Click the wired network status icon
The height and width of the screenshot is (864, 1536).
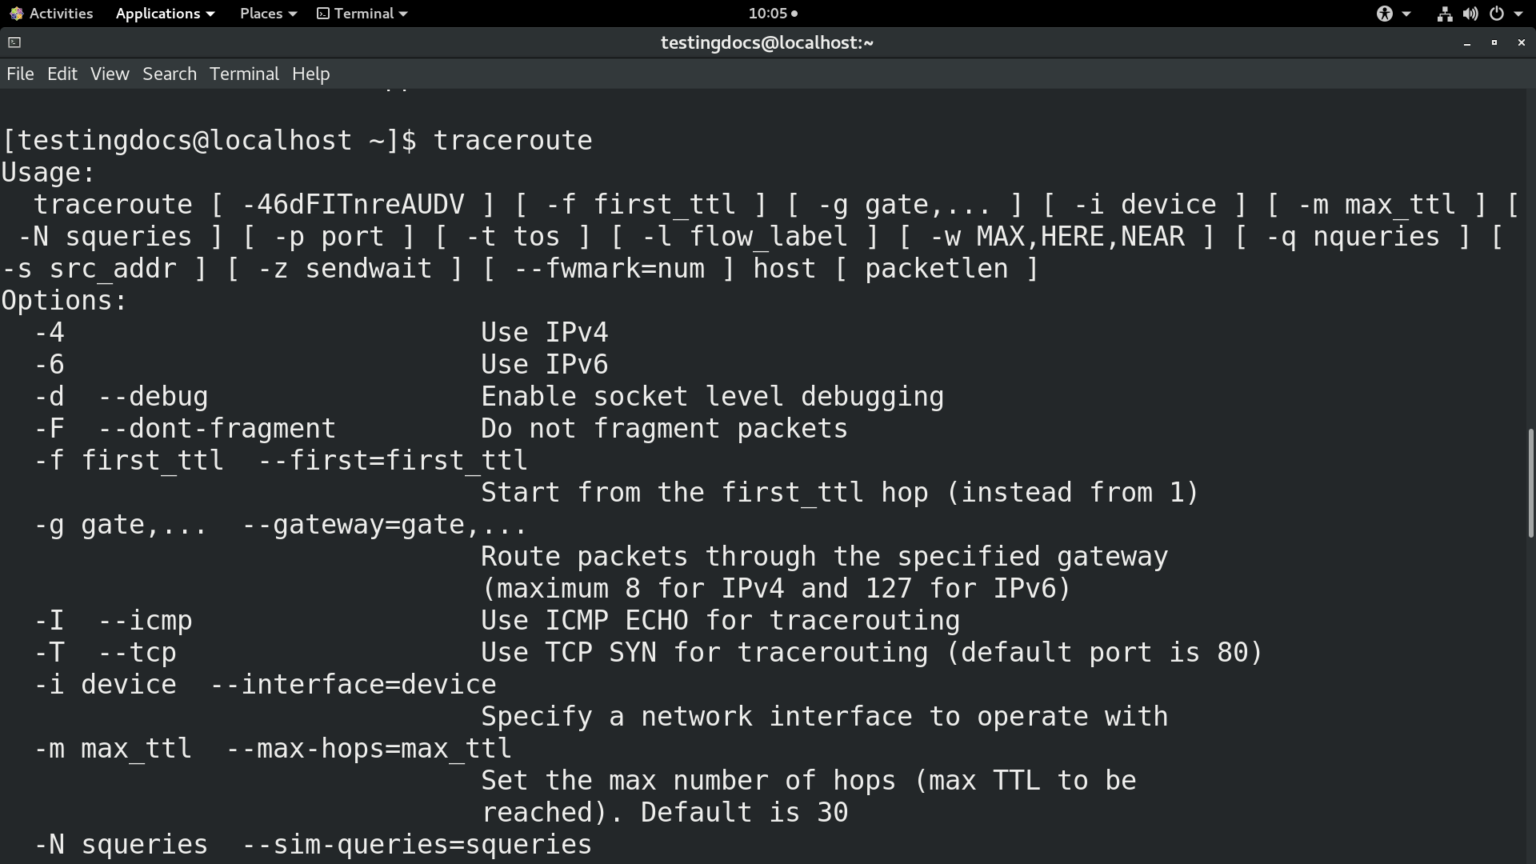tap(1444, 13)
